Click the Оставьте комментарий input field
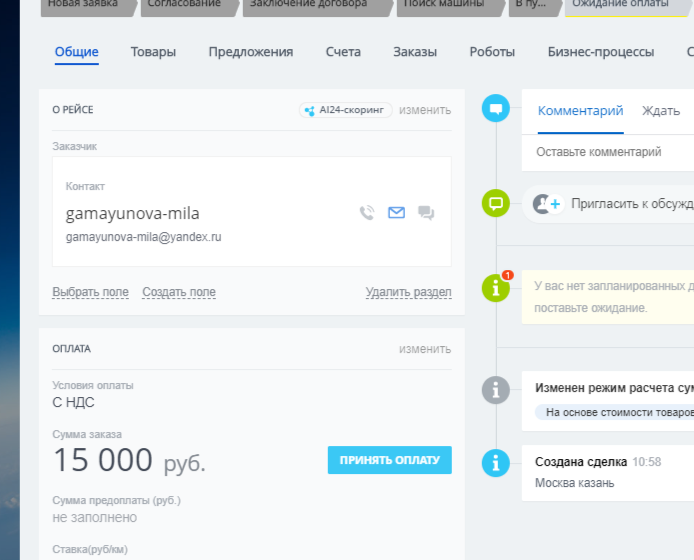This screenshot has width=694, height=560. click(x=608, y=152)
